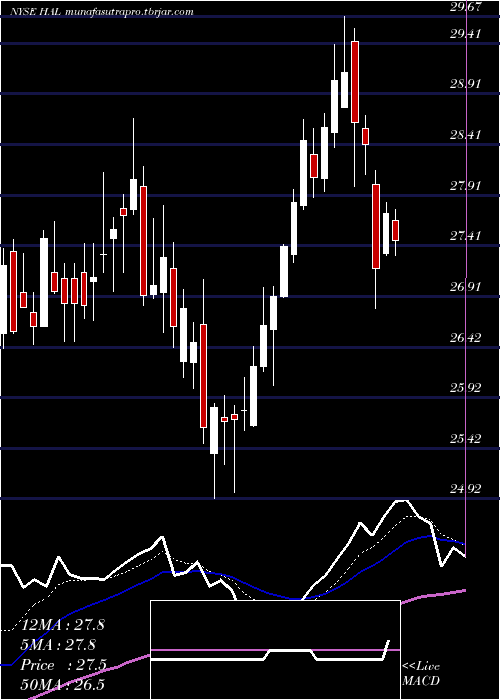Click the 12MA : 27.8 legend text
Image resolution: width=500 pixels, height=700 pixels.
[63, 625]
